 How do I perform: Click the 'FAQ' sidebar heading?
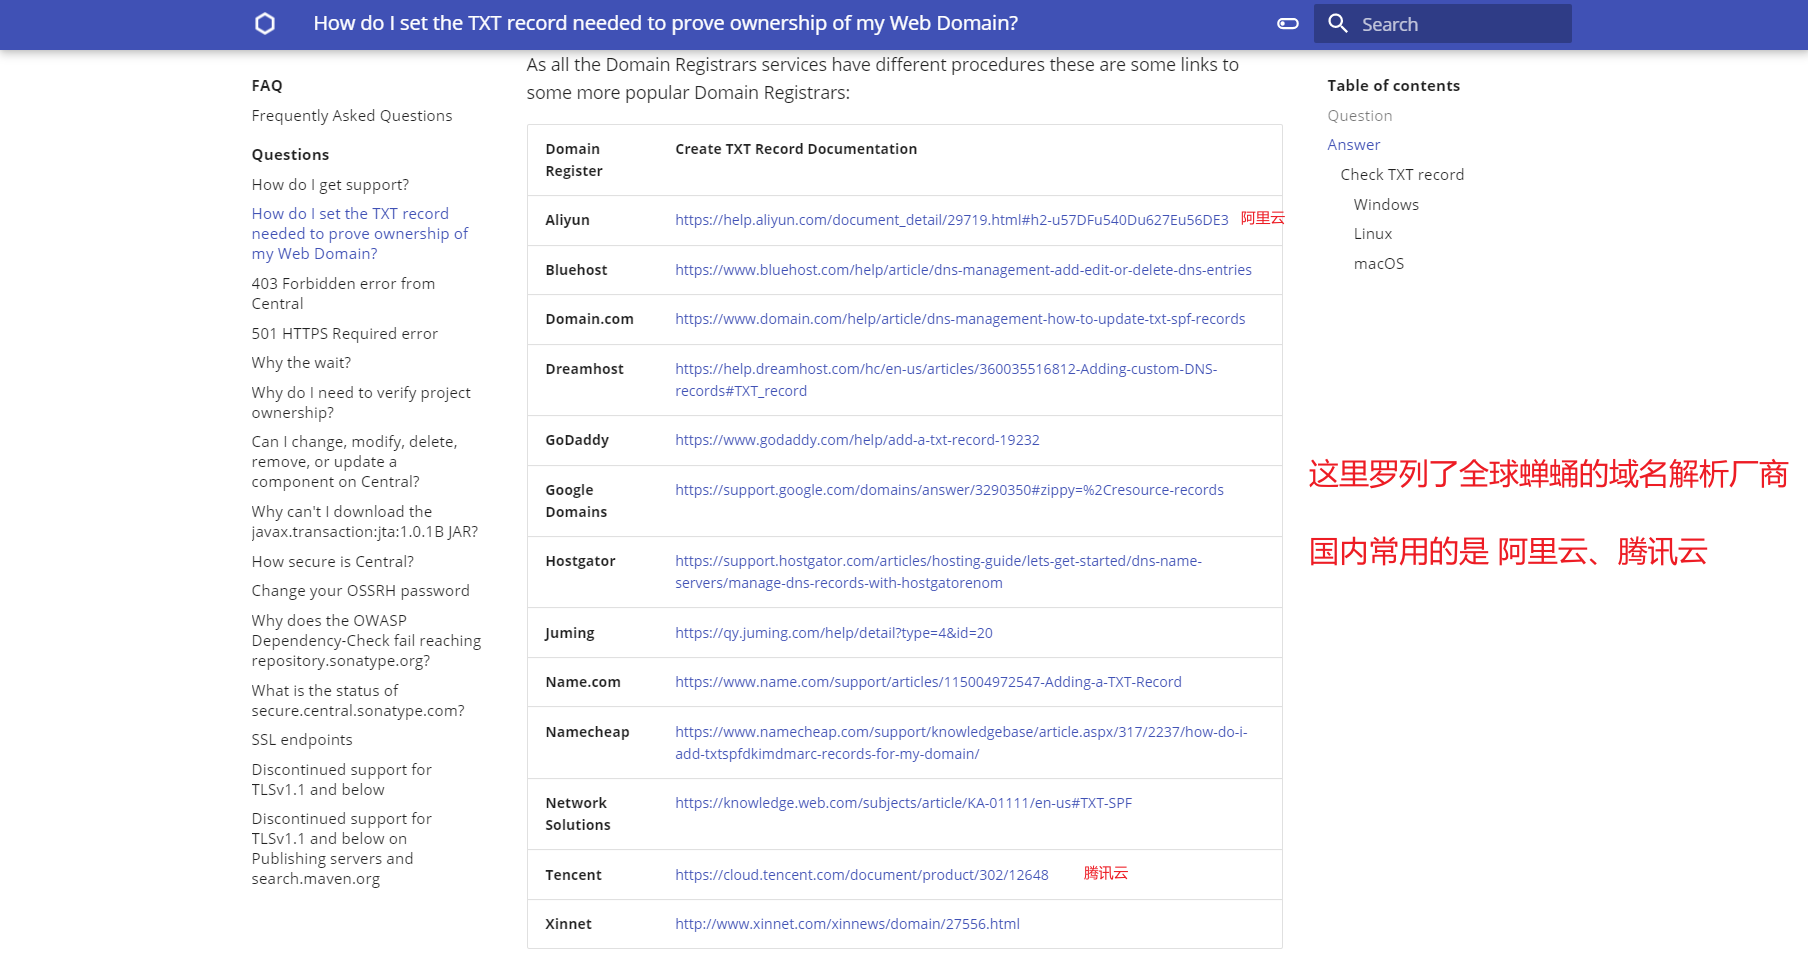[267, 86]
